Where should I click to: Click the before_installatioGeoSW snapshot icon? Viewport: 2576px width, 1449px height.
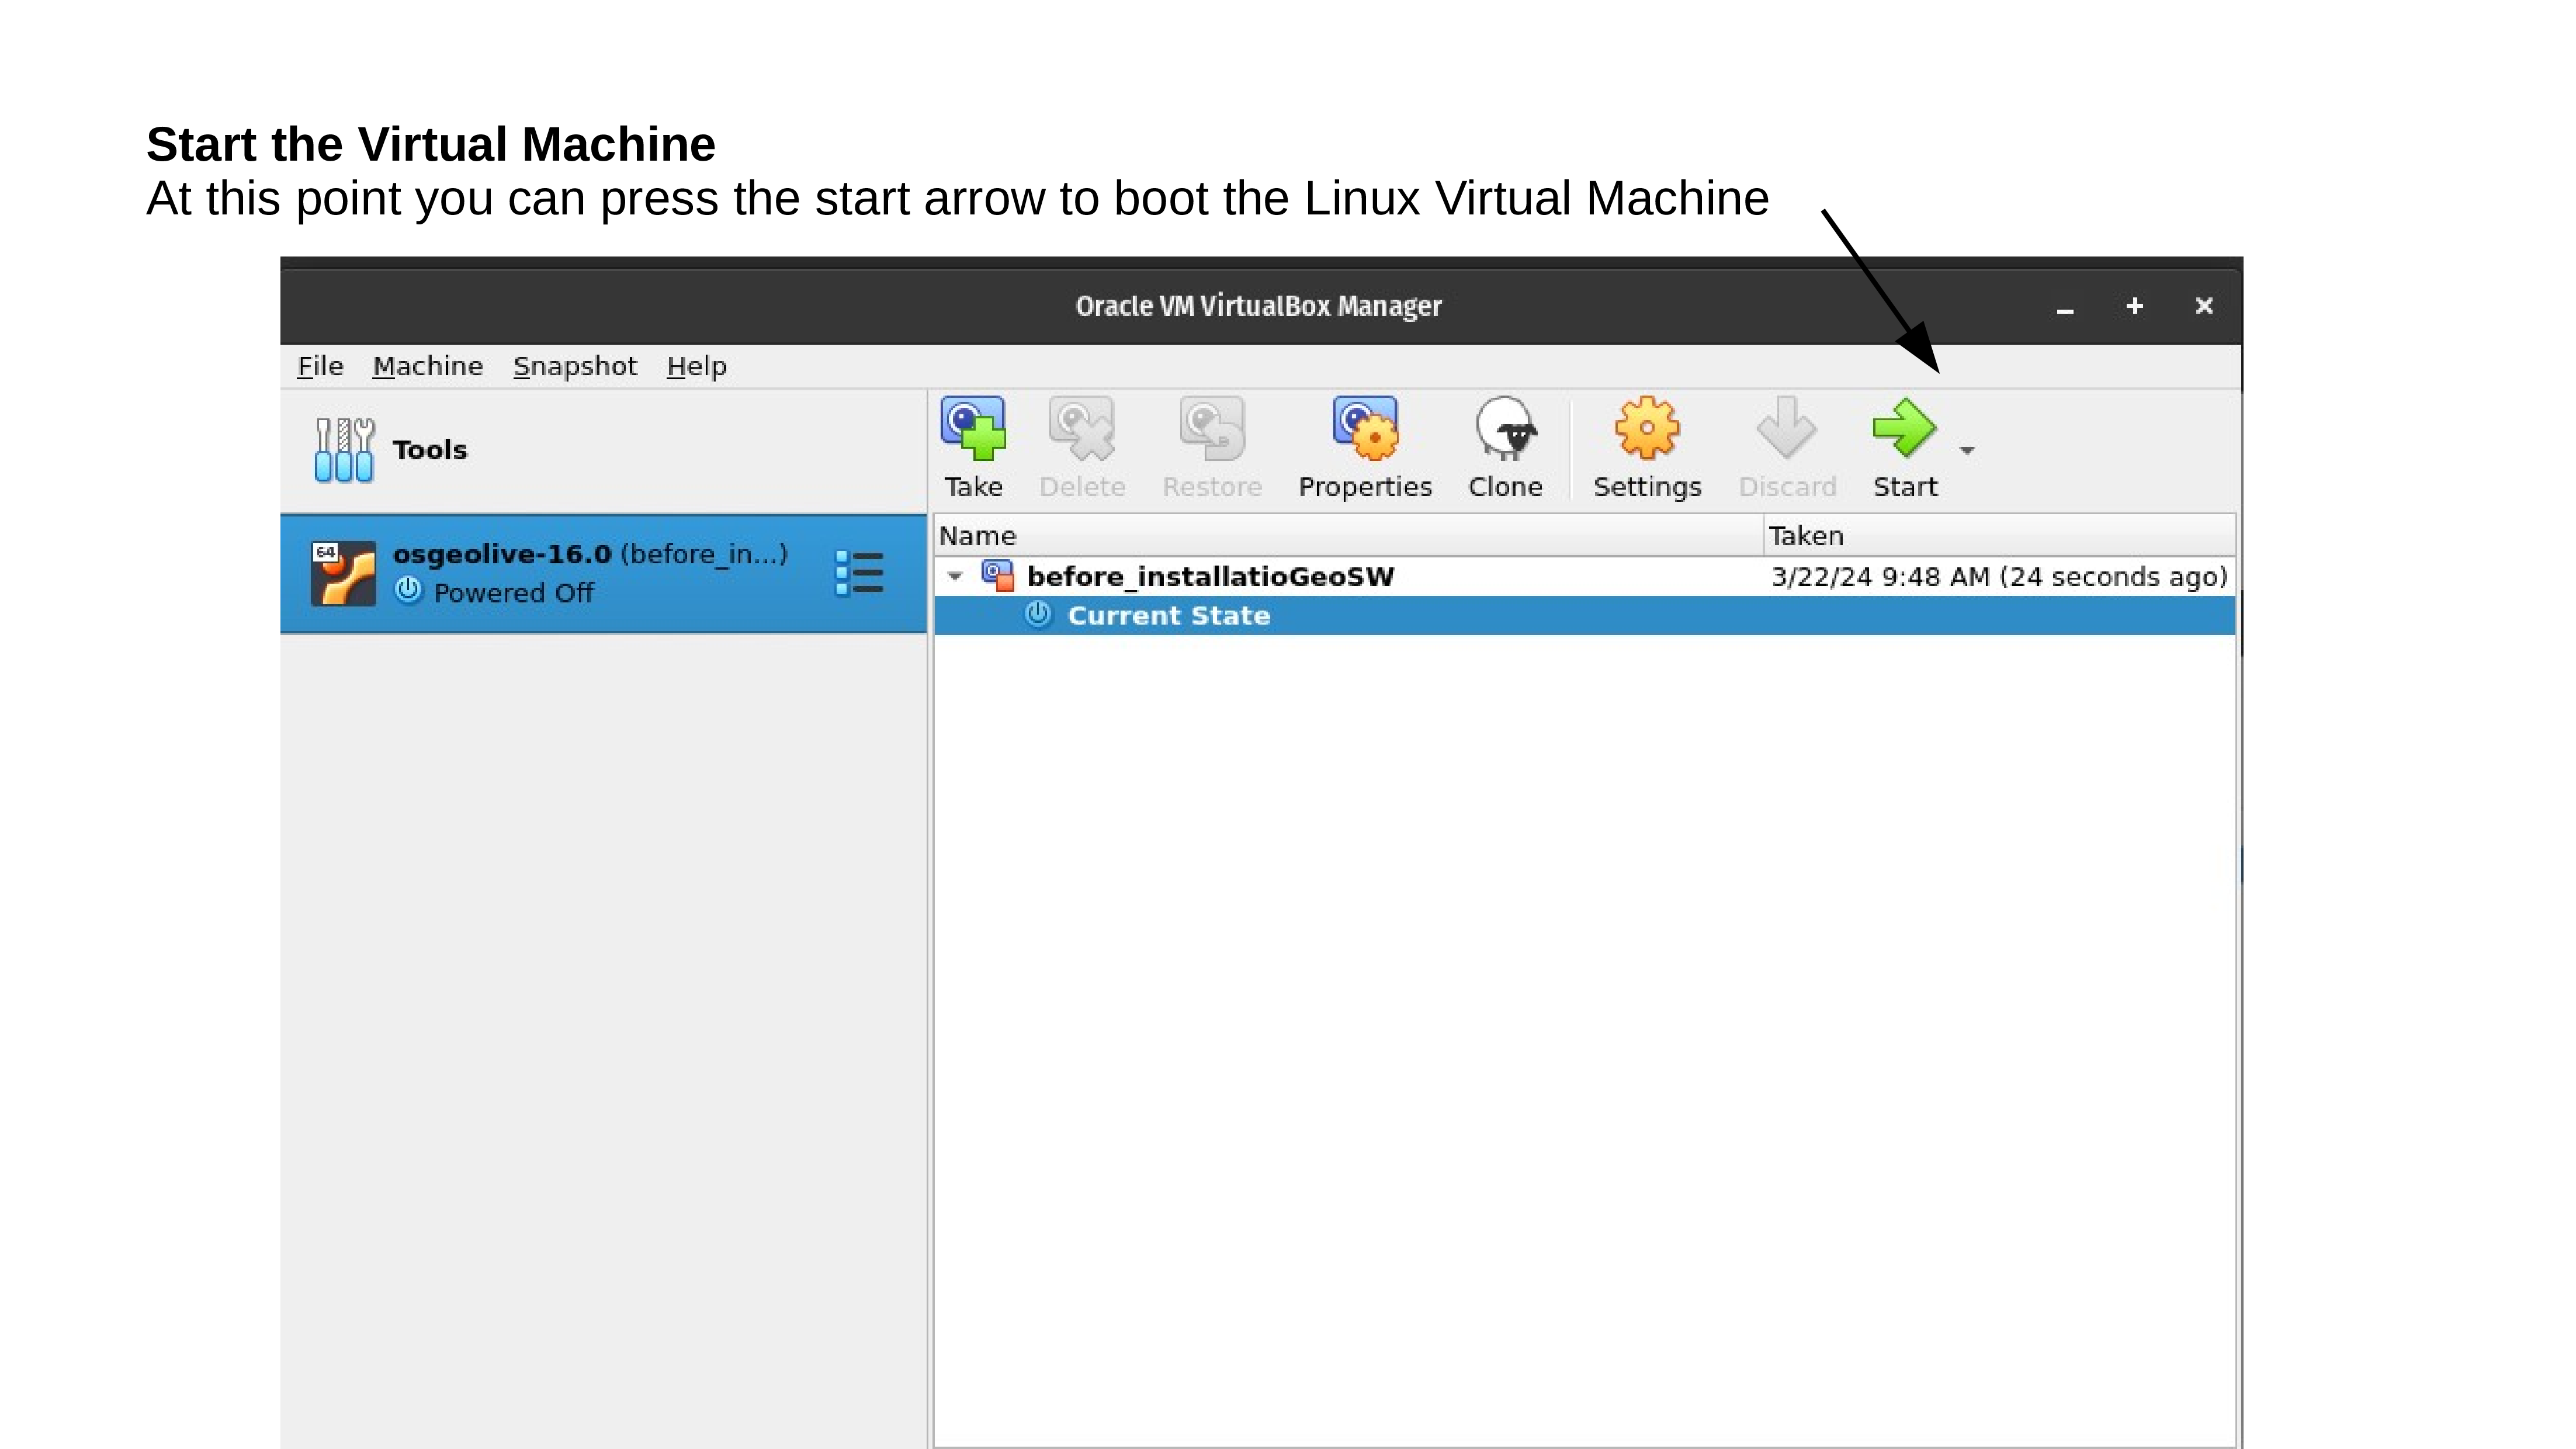tap(997, 575)
